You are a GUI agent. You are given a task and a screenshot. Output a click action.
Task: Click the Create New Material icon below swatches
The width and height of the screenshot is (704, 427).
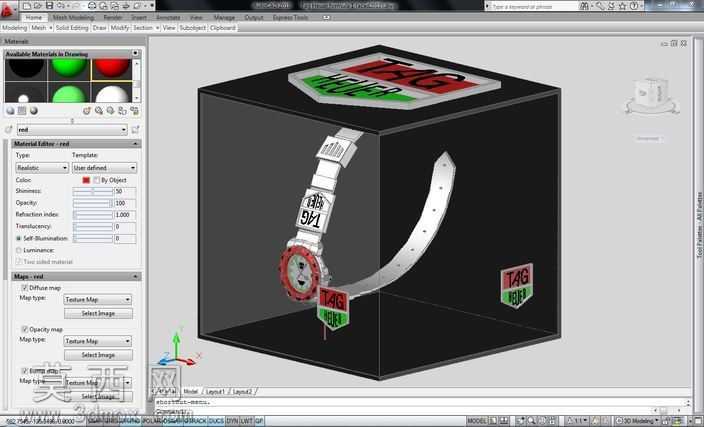point(87,110)
